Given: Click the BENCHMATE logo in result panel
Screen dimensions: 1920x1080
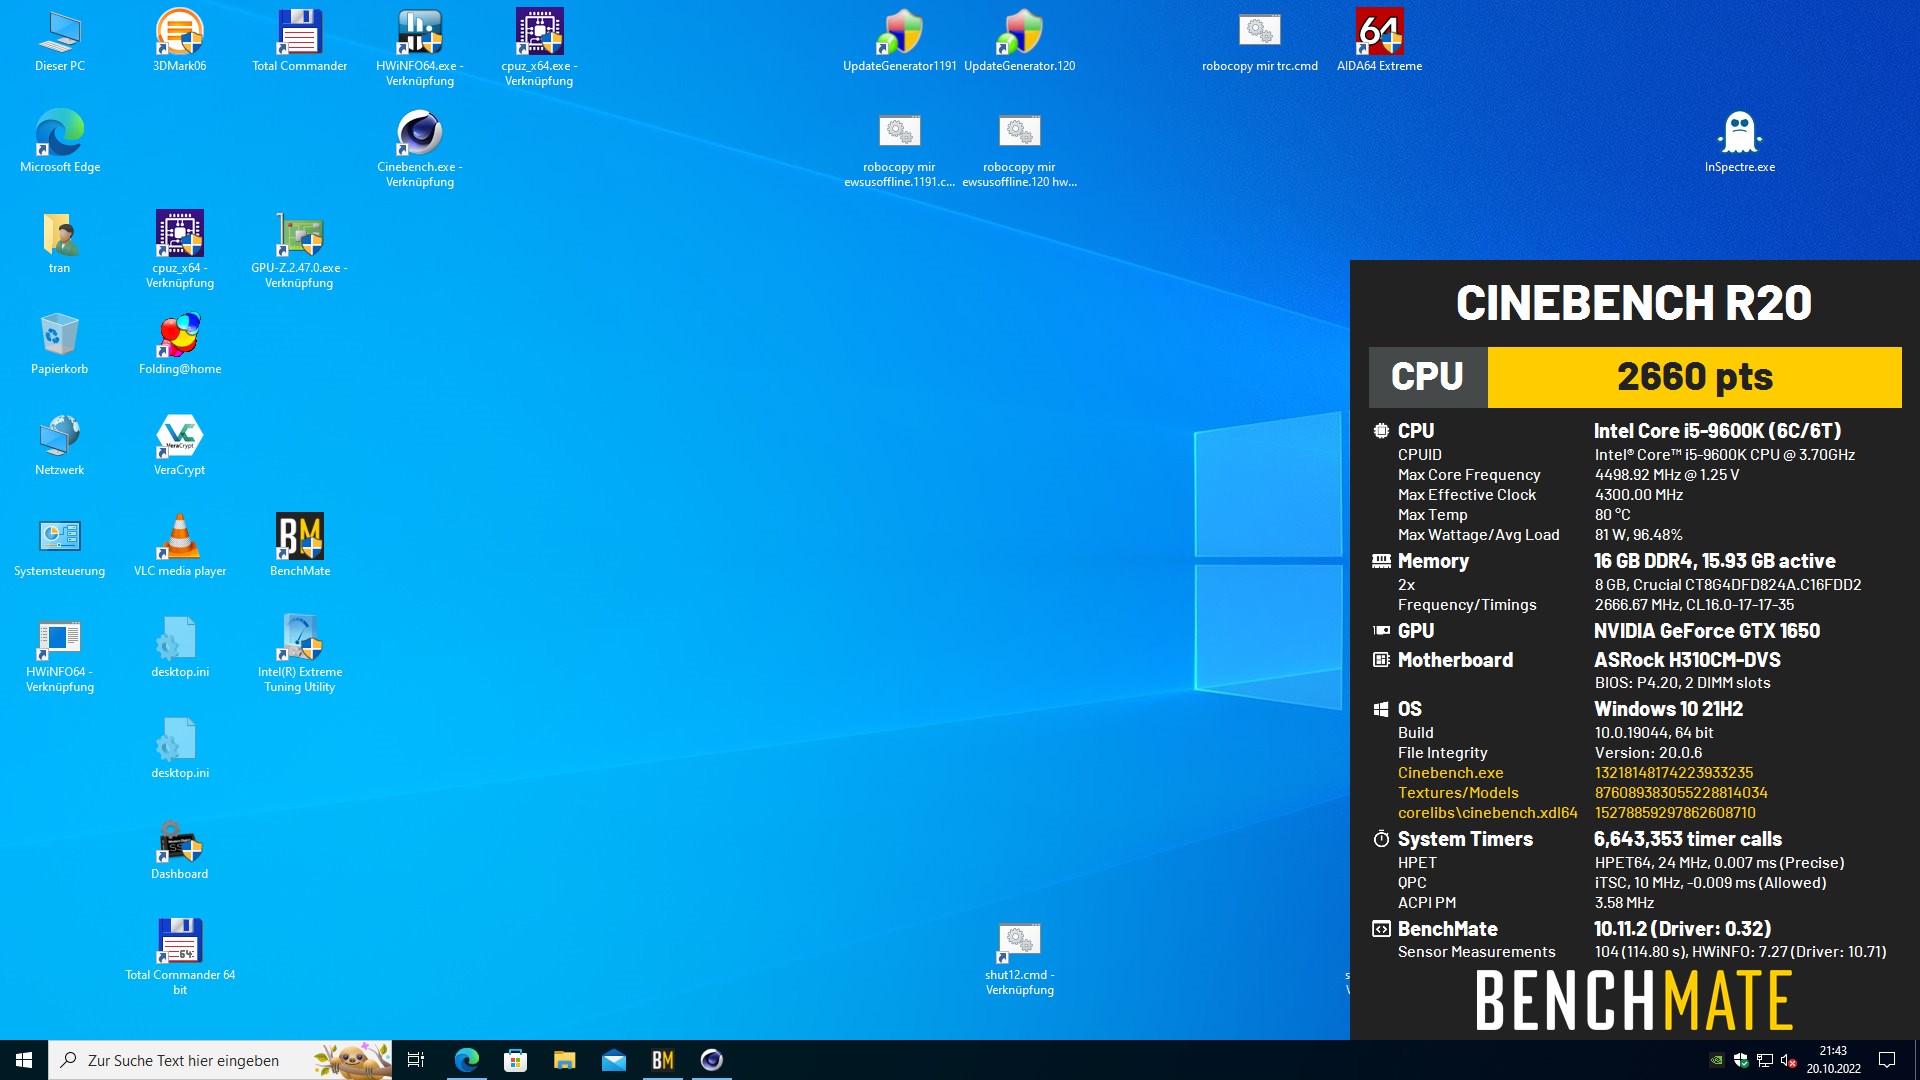Looking at the screenshot, I should pos(1634,1000).
